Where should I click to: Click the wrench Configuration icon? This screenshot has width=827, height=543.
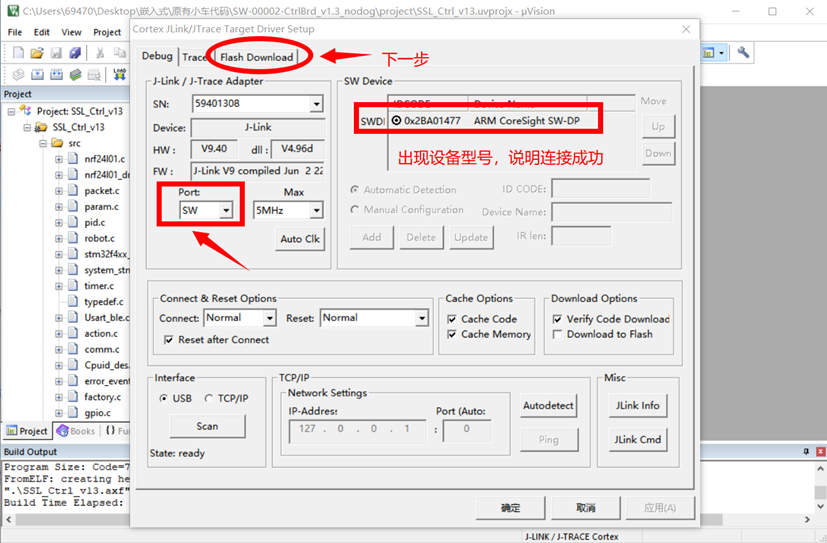click(x=743, y=52)
